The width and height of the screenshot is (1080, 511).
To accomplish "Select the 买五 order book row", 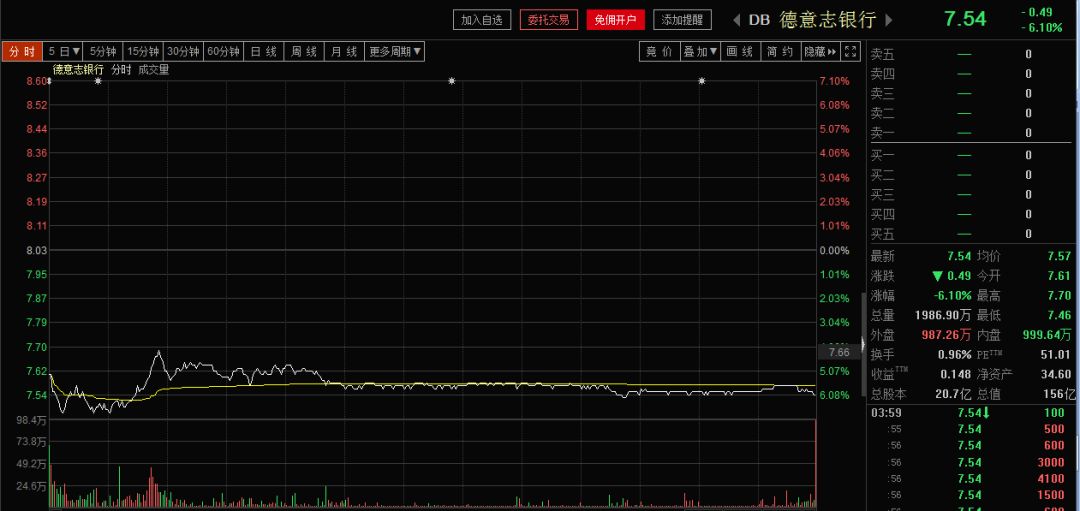I will tap(970, 233).
